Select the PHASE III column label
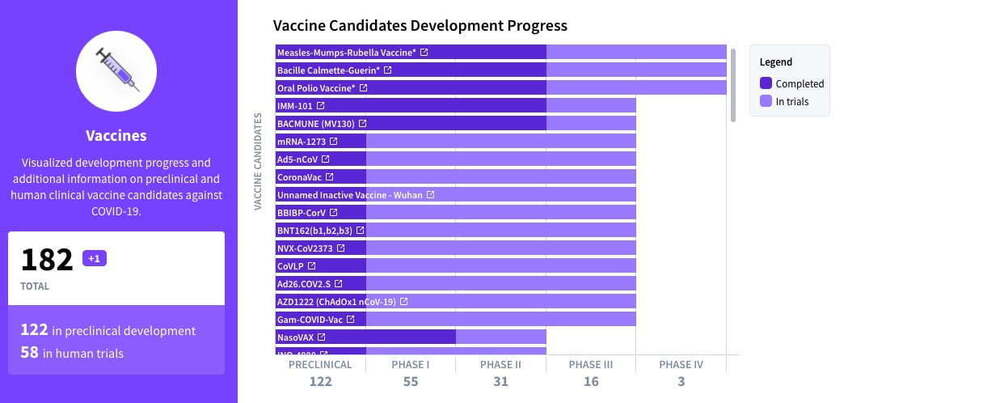 click(x=591, y=365)
